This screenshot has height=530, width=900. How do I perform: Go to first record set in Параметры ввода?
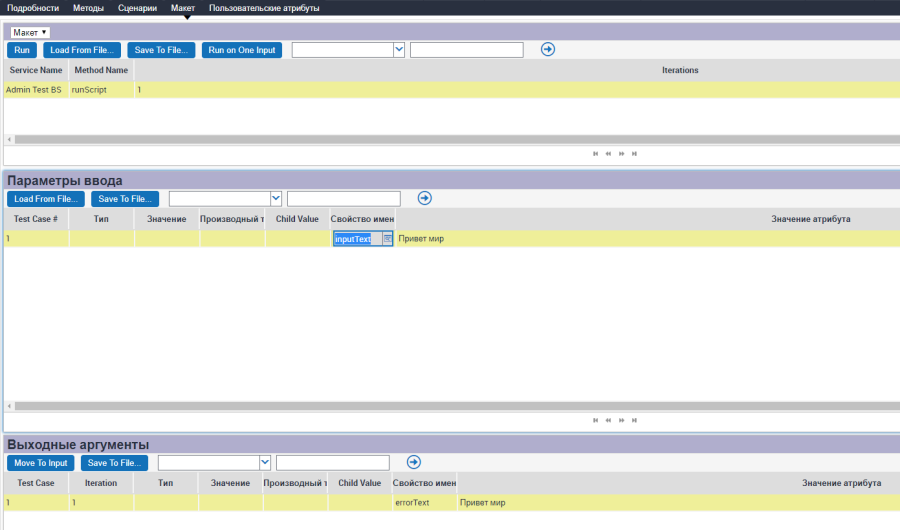[x=595, y=420]
